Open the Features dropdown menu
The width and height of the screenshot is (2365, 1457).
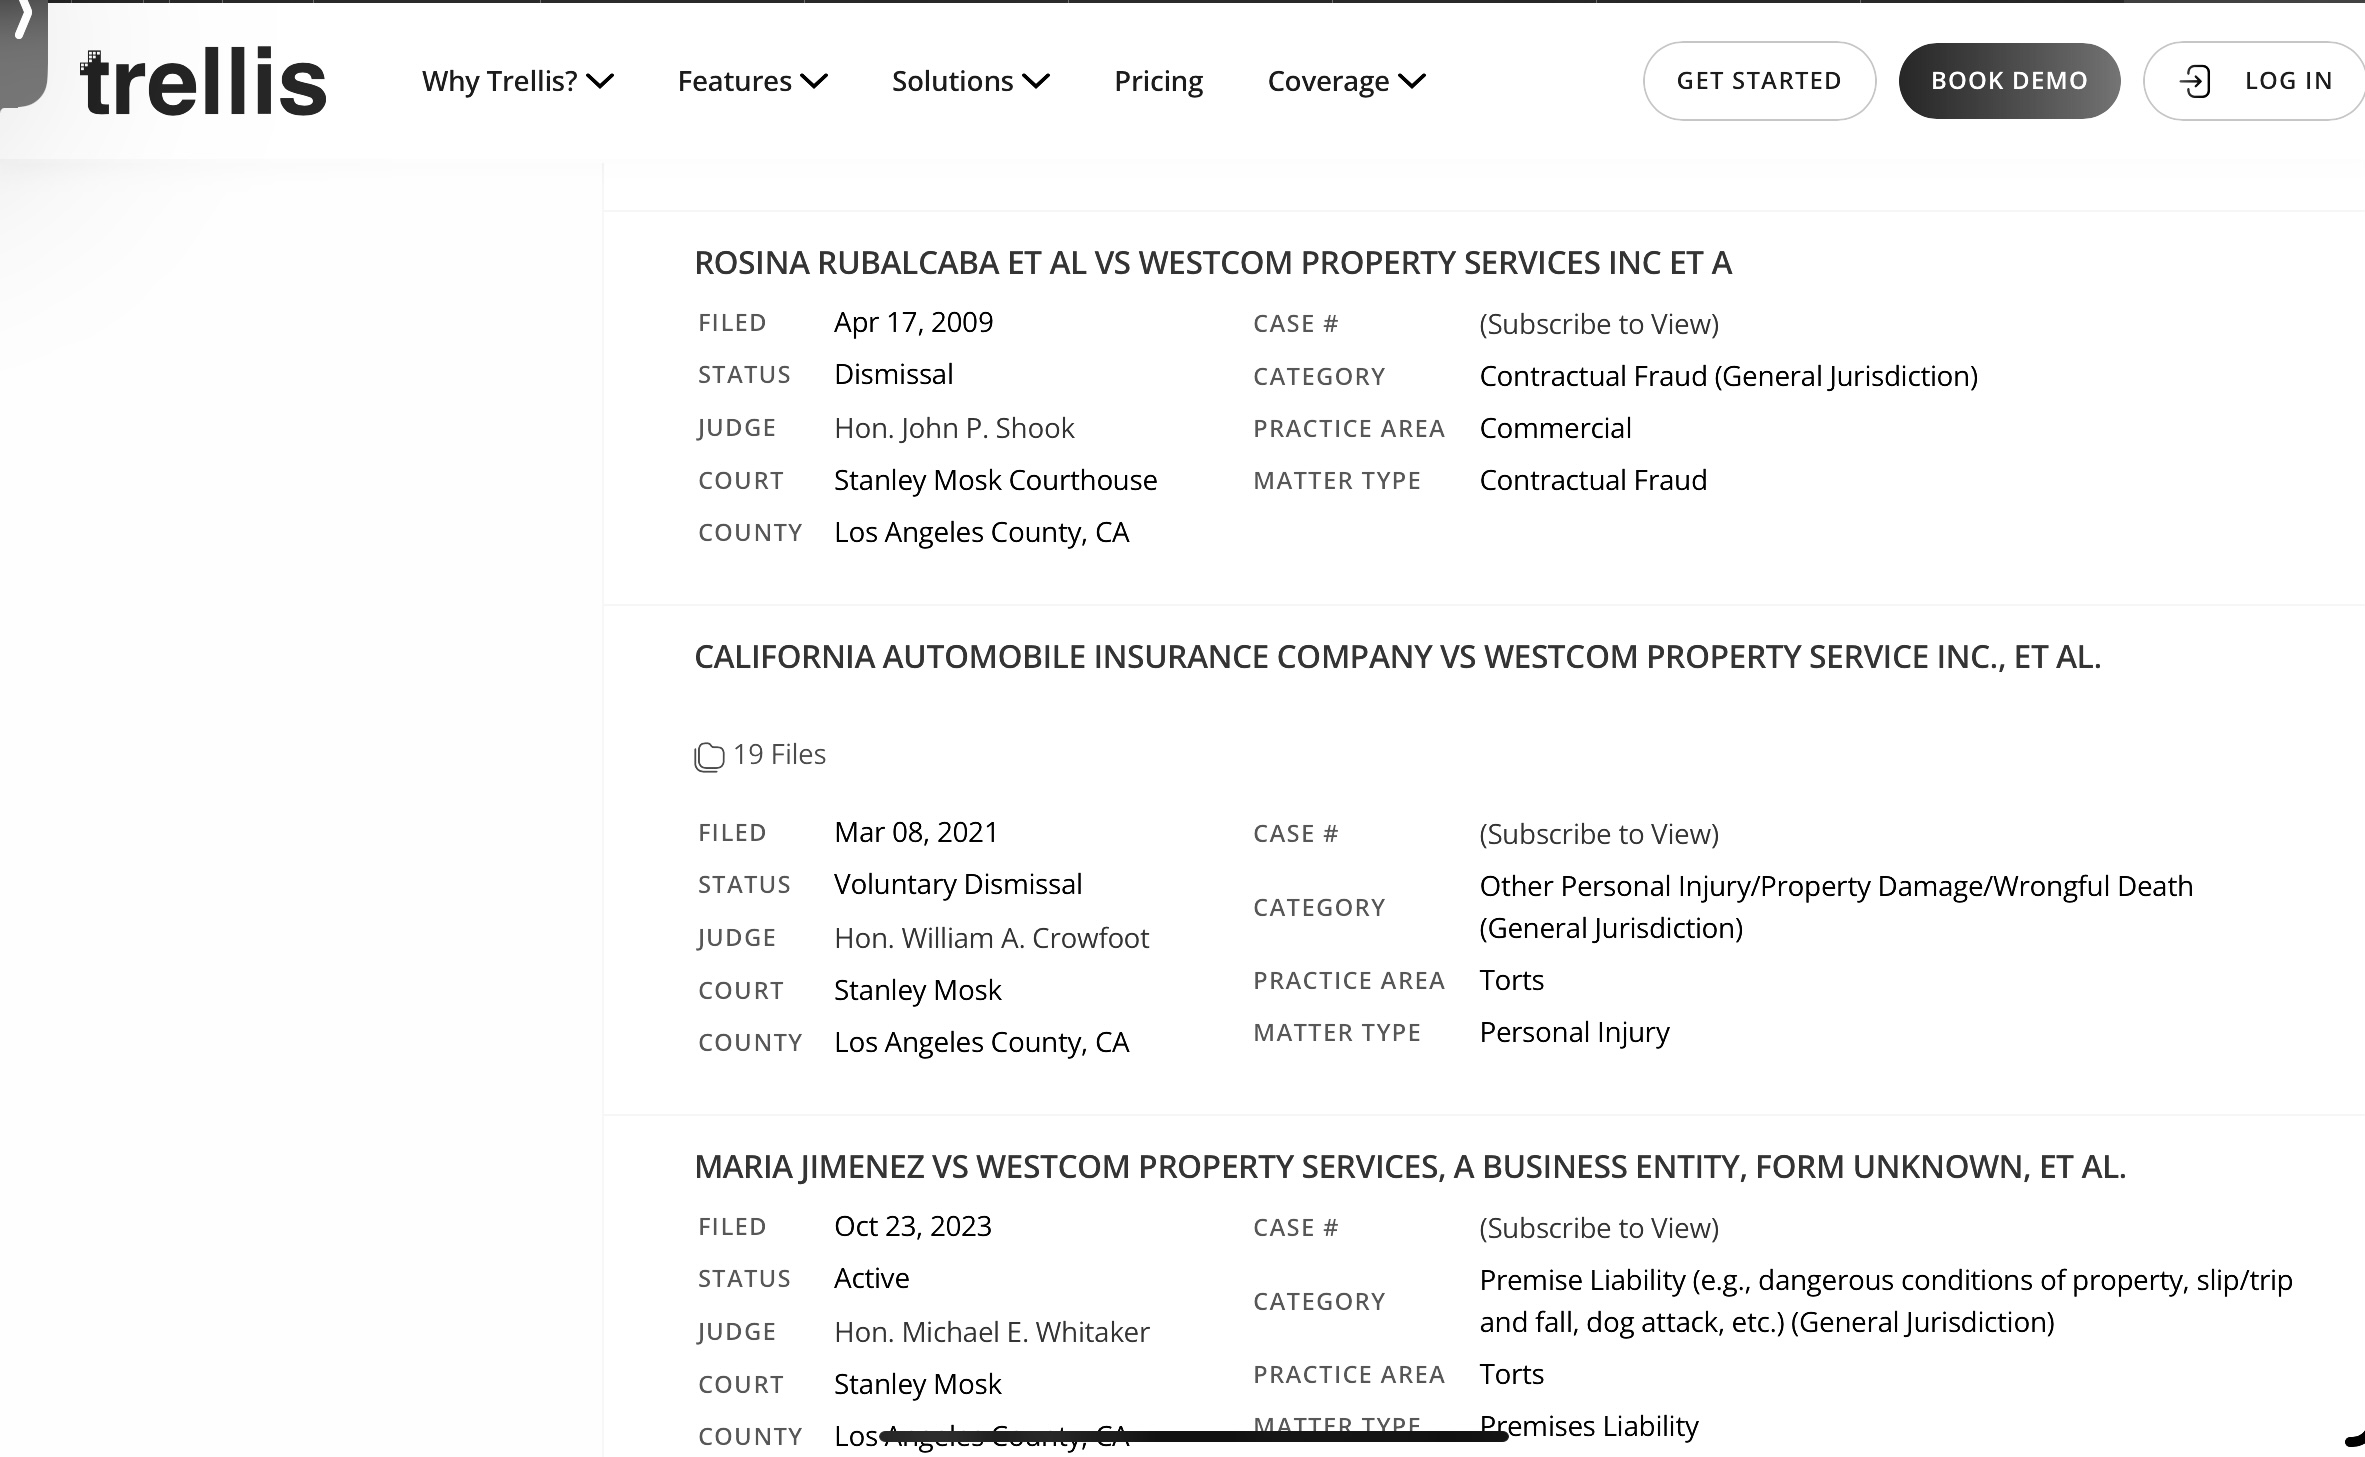pyautogui.click(x=752, y=81)
